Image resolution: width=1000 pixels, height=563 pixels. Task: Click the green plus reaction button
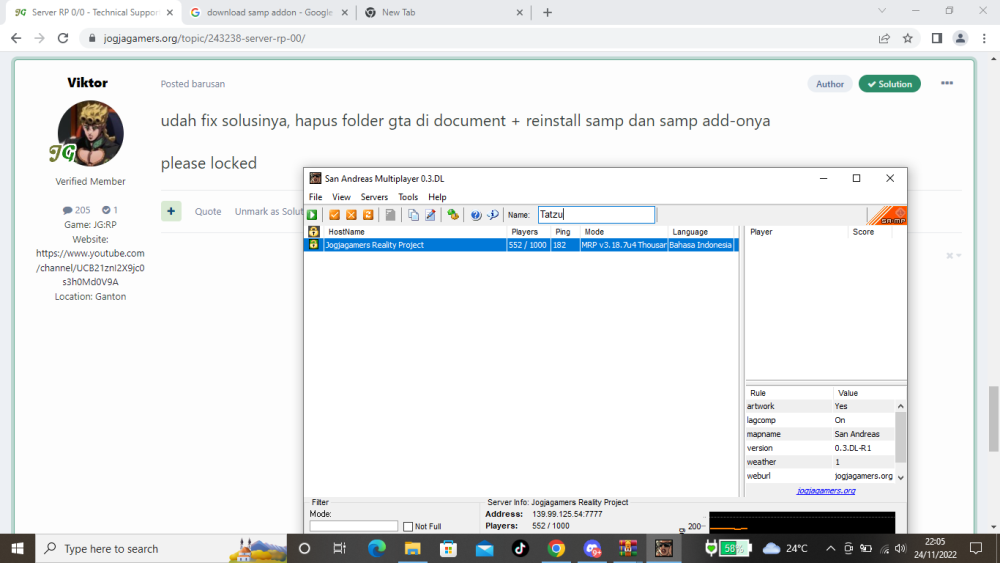171,211
